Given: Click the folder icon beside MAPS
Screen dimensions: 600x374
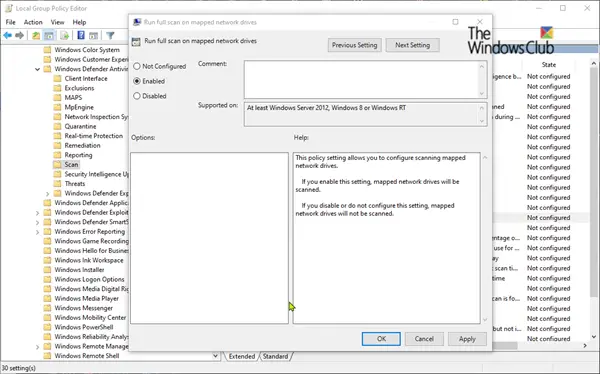Looking at the screenshot, I should (x=57, y=98).
